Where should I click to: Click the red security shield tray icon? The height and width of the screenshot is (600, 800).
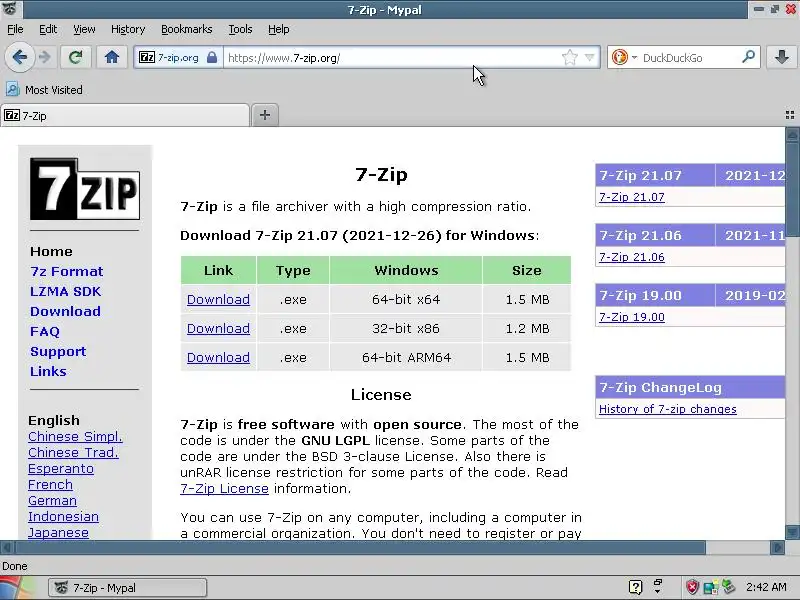click(x=692, y=587)
